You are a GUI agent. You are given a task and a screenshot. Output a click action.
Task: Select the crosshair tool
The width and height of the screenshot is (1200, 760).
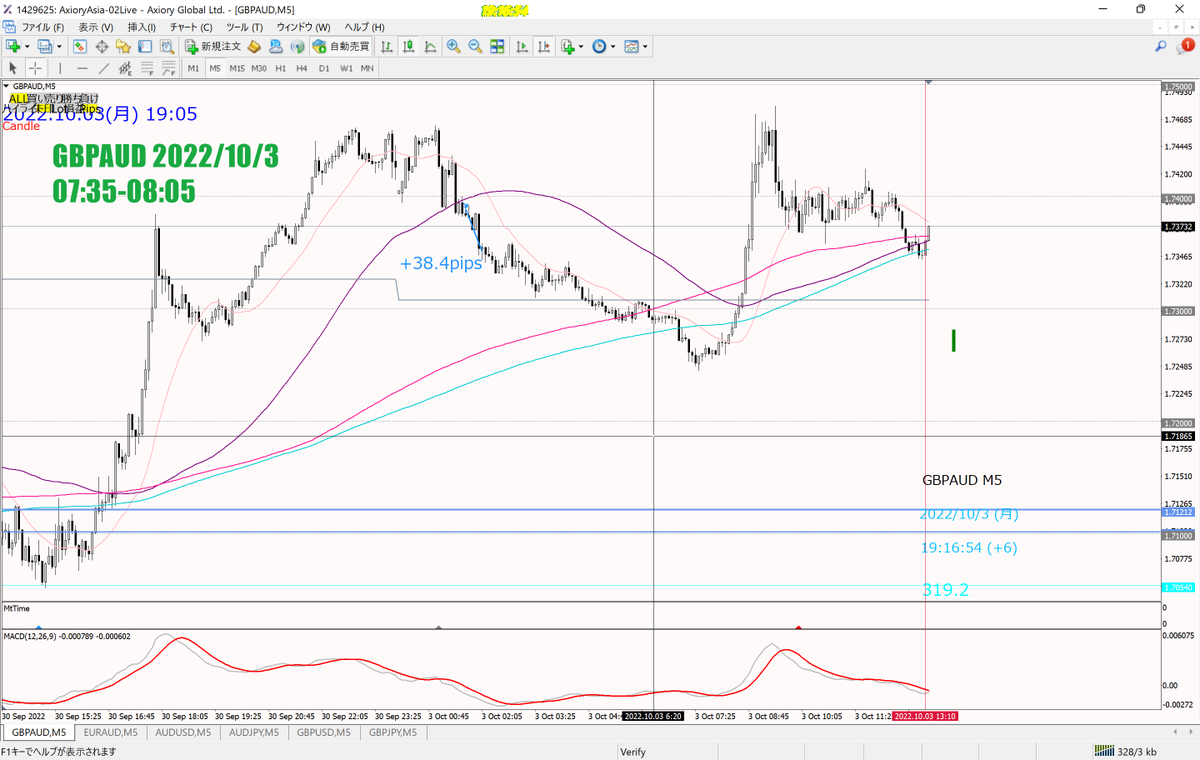(35, 68)
